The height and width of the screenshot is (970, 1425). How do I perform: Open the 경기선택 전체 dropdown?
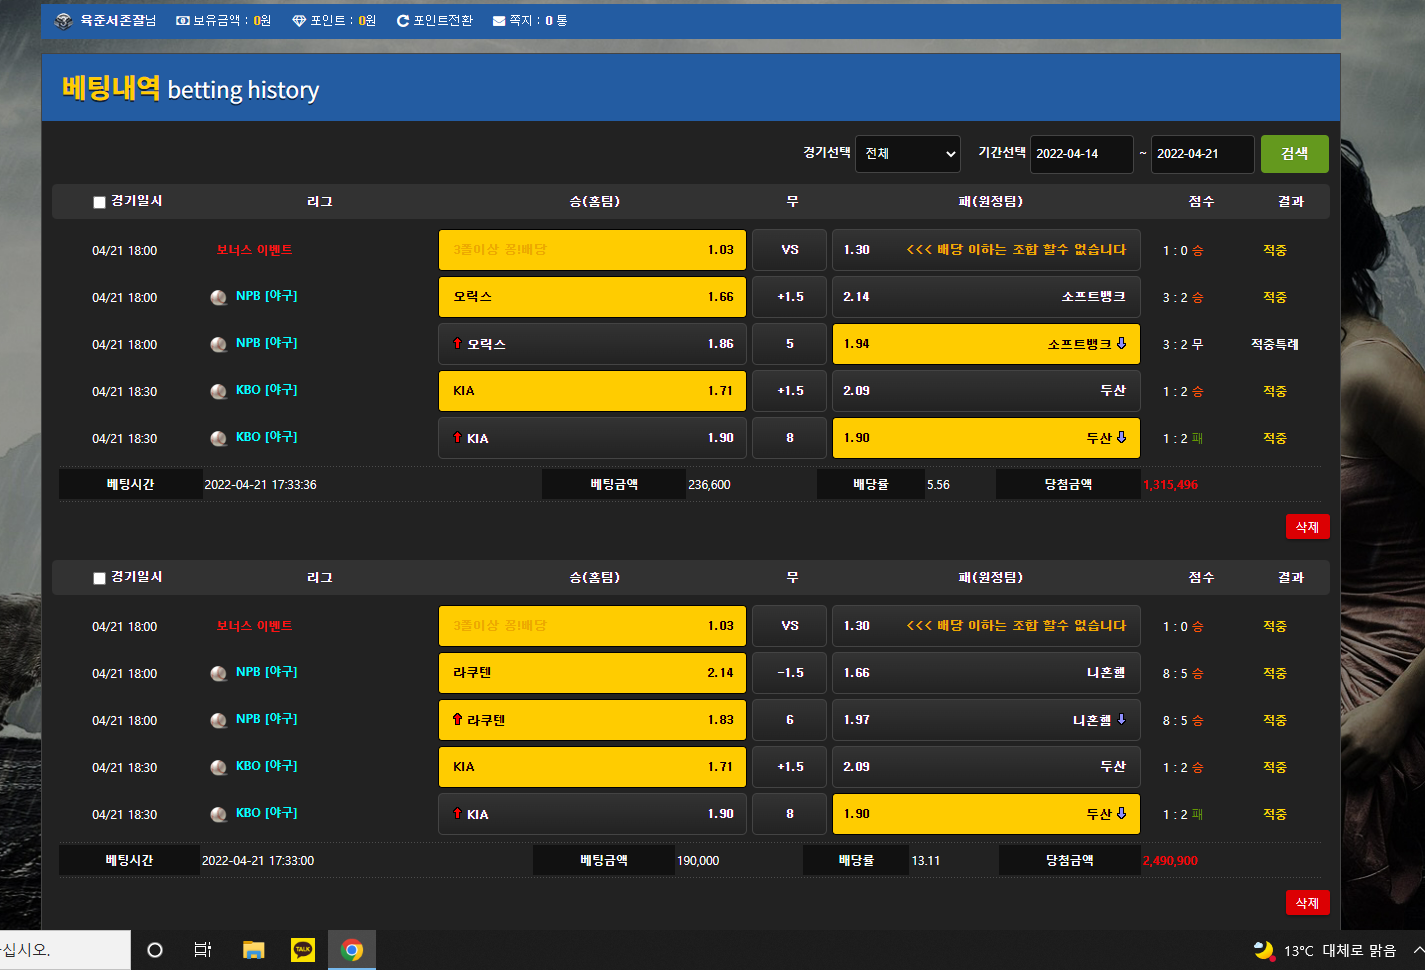(x=908, y=154)
